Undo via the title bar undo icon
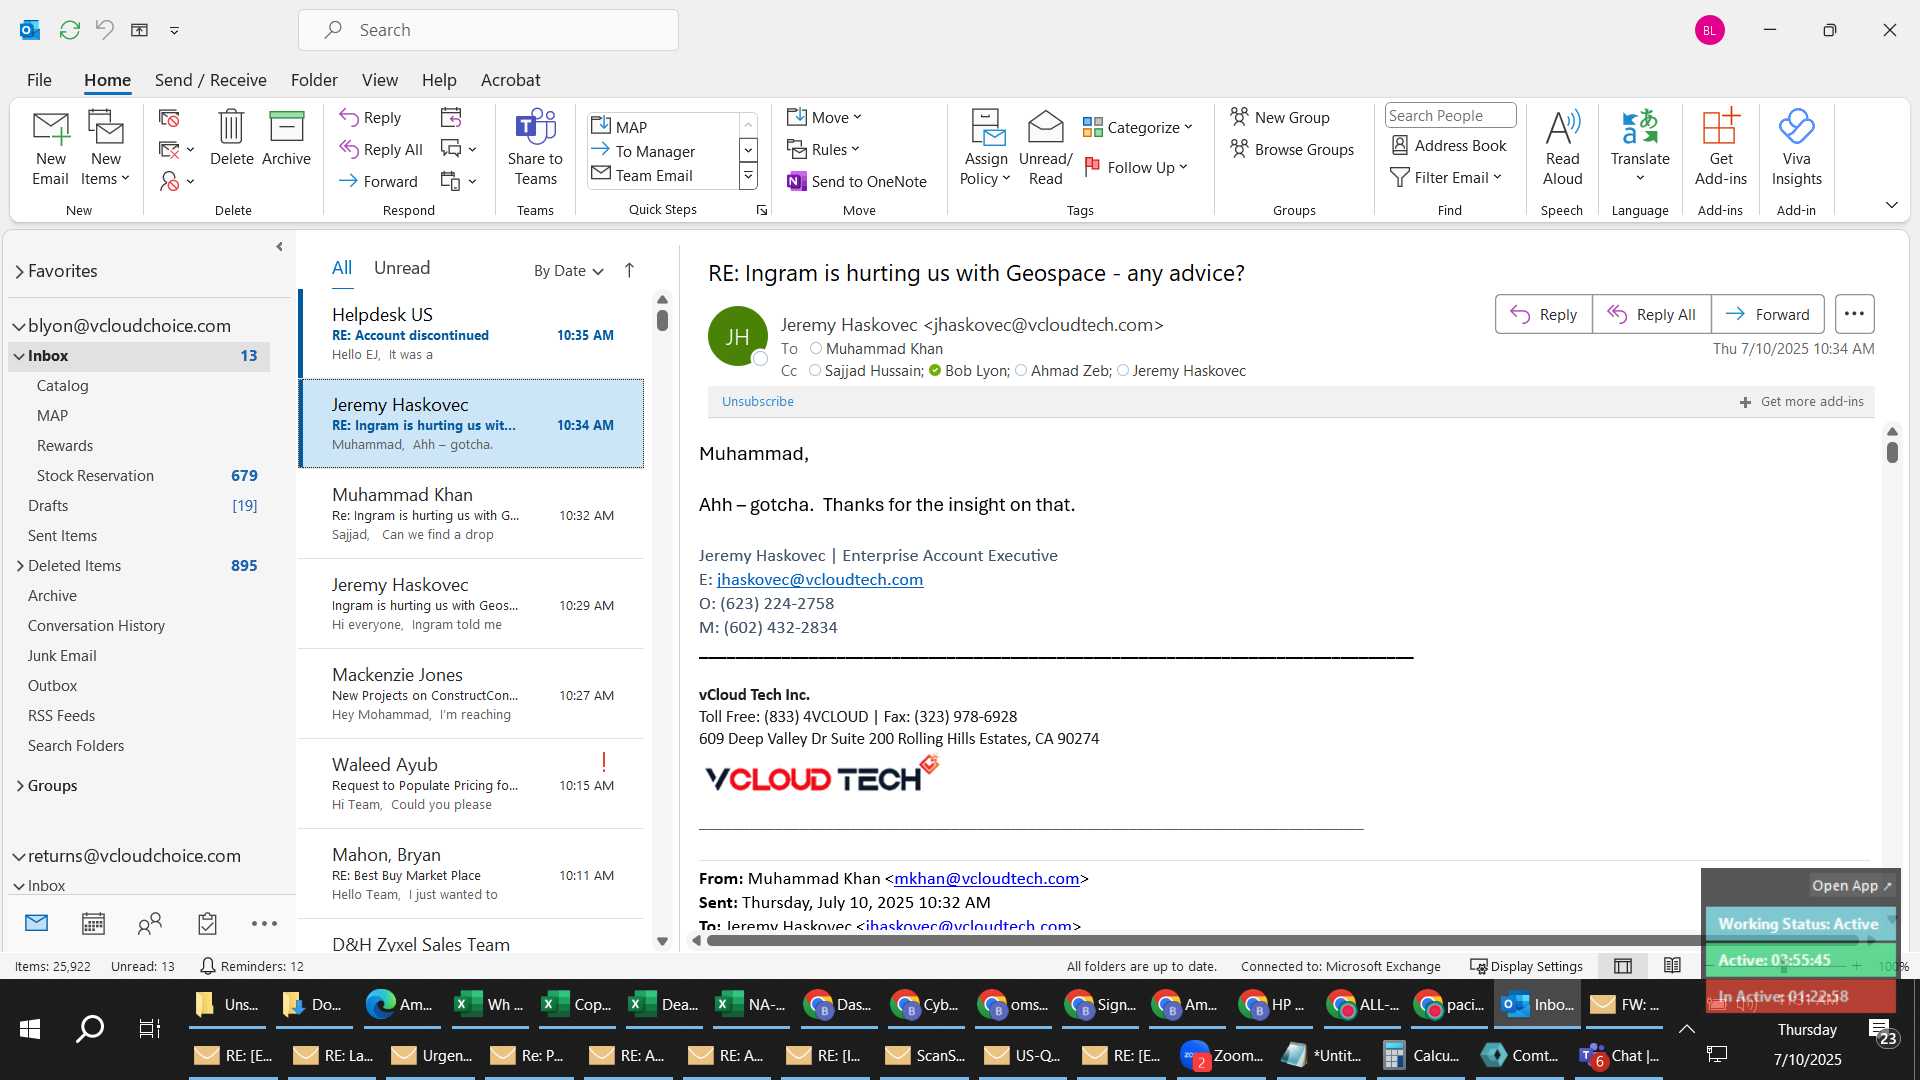This screenshot has width=1920, height=1080. (104, 30)
